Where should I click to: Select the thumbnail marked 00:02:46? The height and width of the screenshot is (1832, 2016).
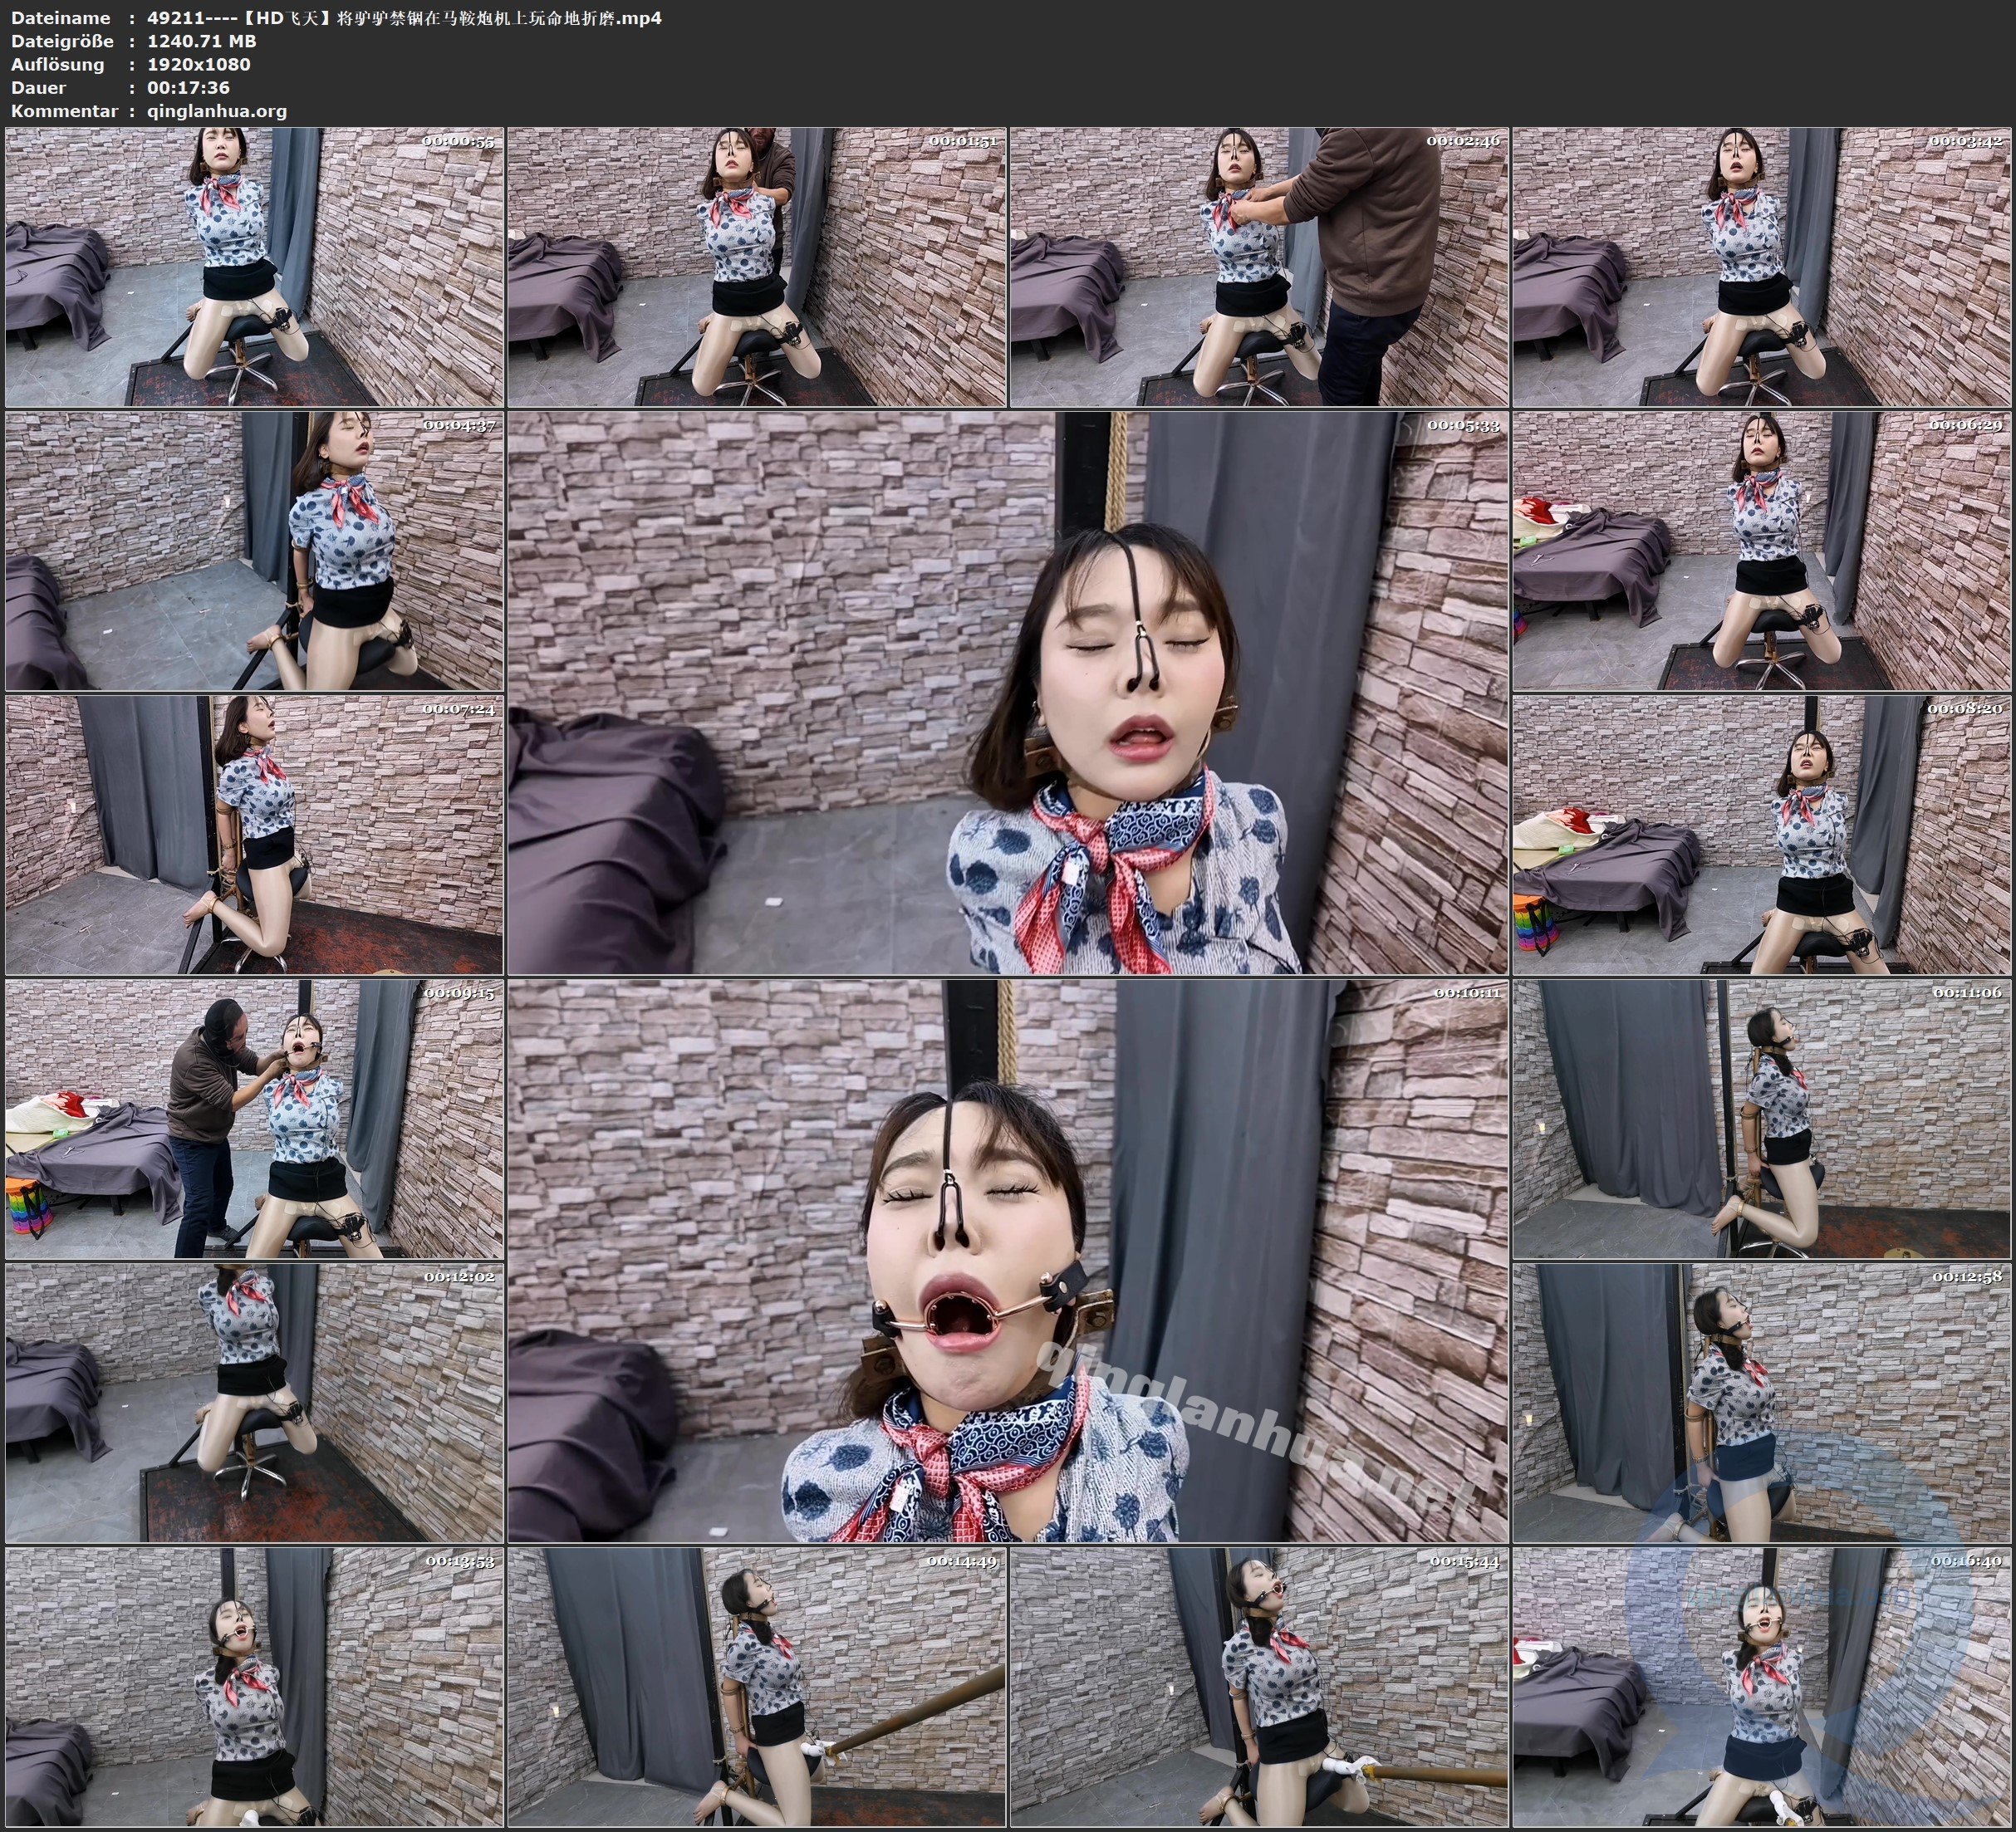pos(1259,267)
